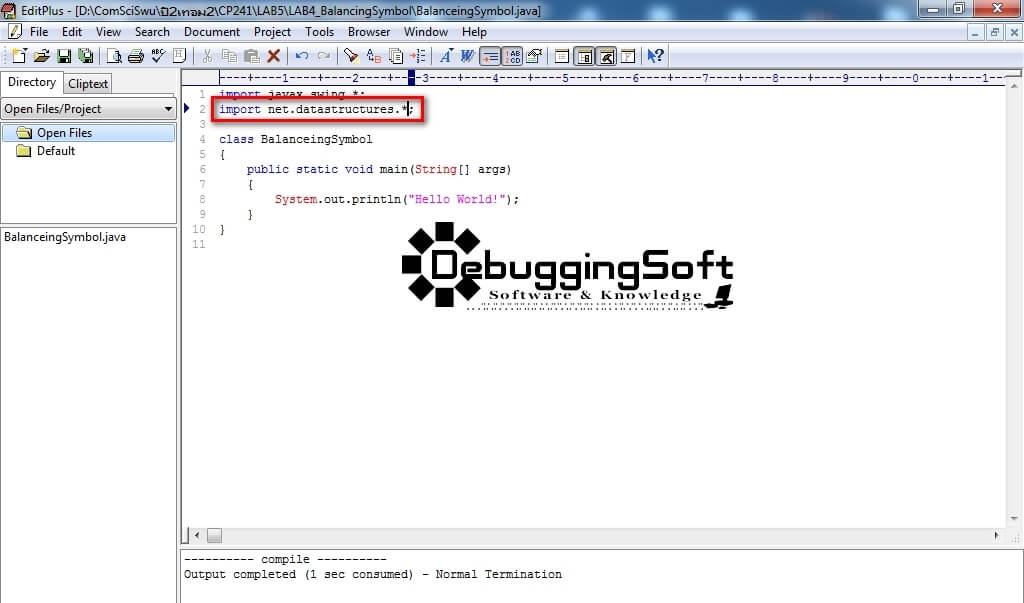The image size is (1024, 603).
Task: Open a file with the folder icon
Action: (x=42, y=56)
